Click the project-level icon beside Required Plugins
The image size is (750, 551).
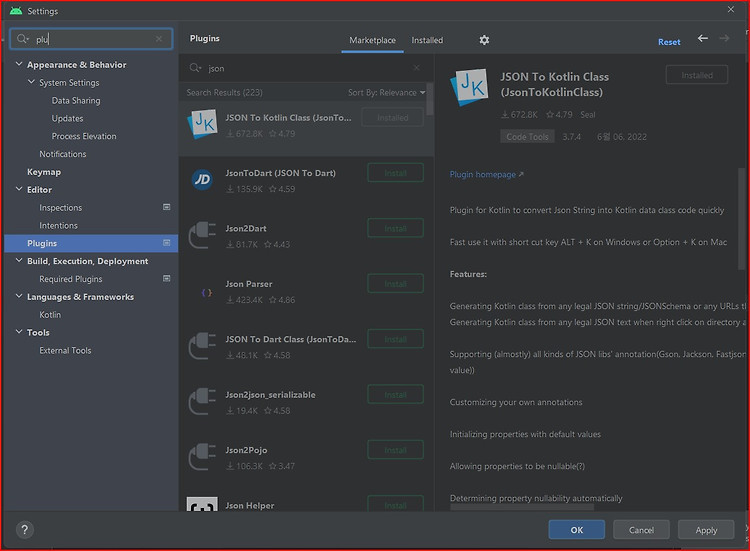tap(166, 278)
